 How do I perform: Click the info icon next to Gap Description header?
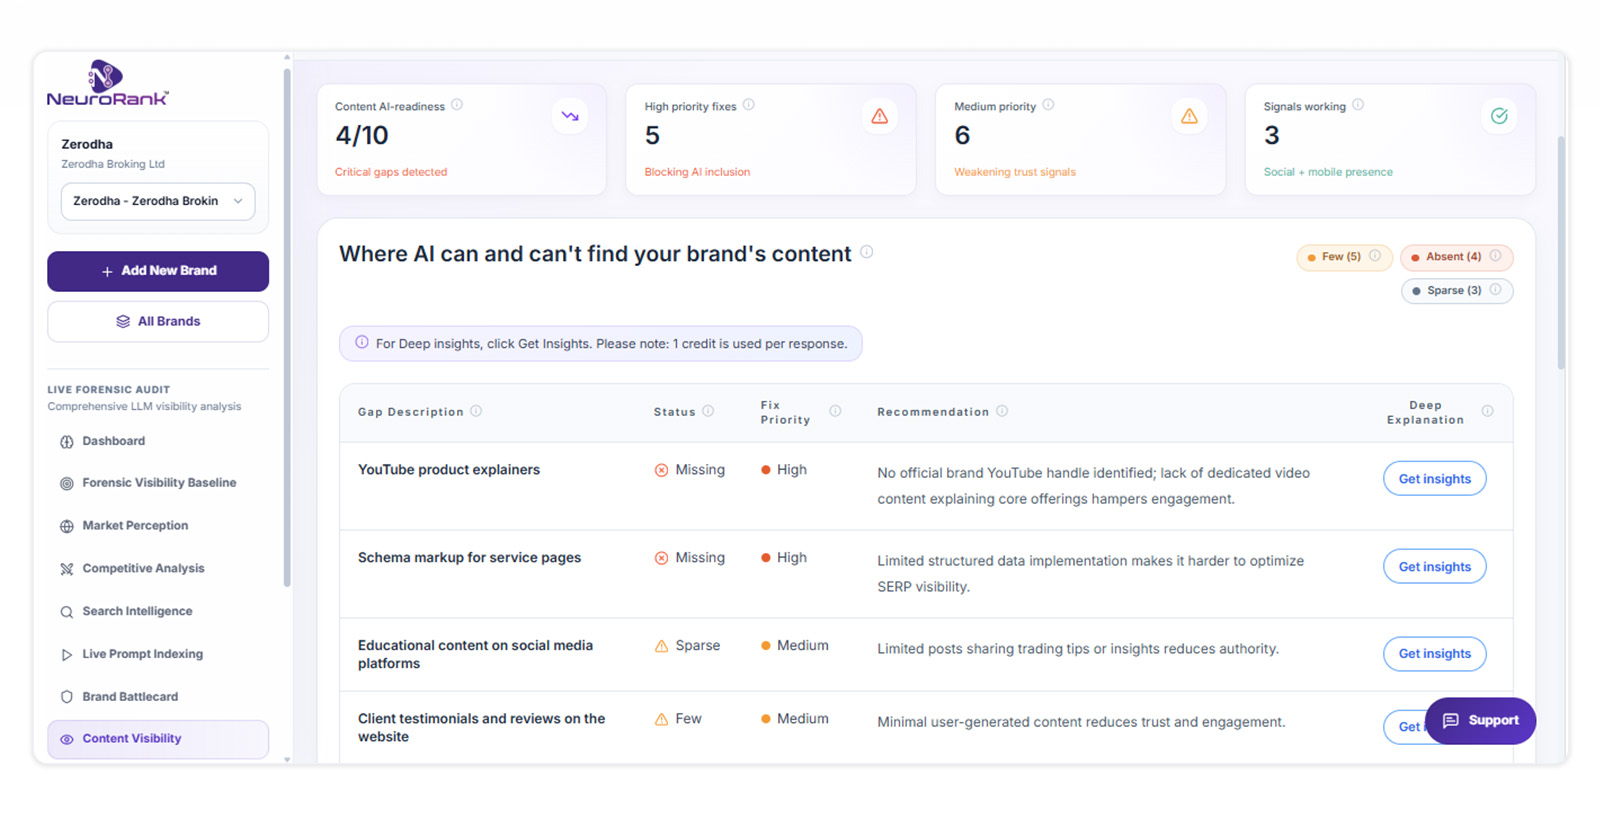tap(476, 411)
